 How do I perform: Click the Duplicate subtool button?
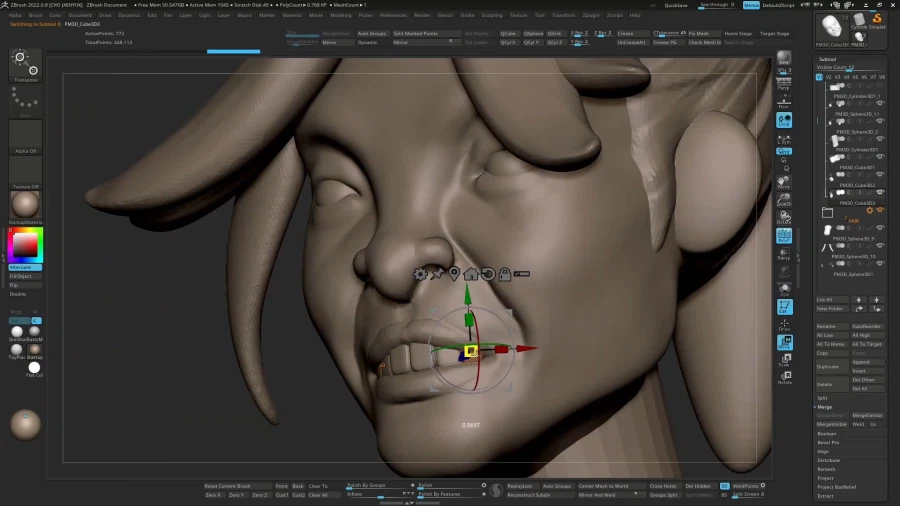[832, 366]
